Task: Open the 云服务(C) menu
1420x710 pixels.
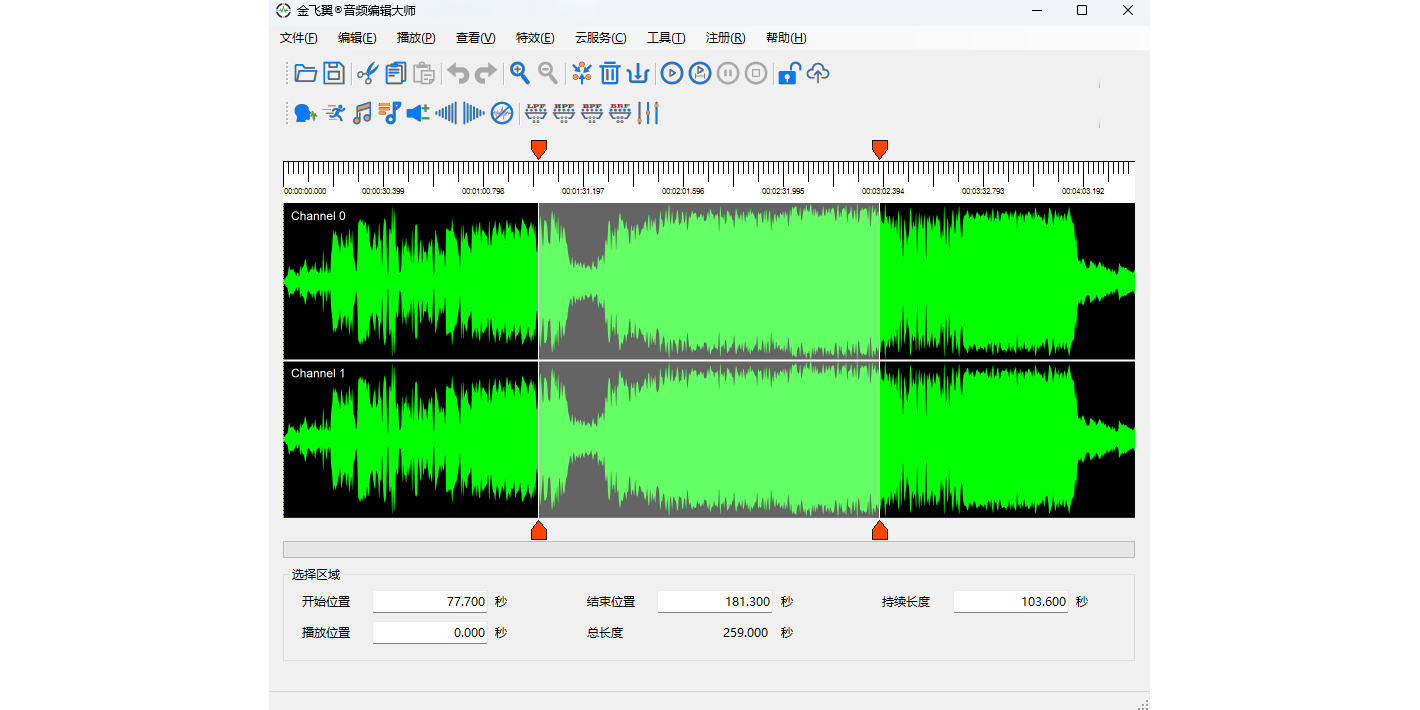Action: point(600,38)
